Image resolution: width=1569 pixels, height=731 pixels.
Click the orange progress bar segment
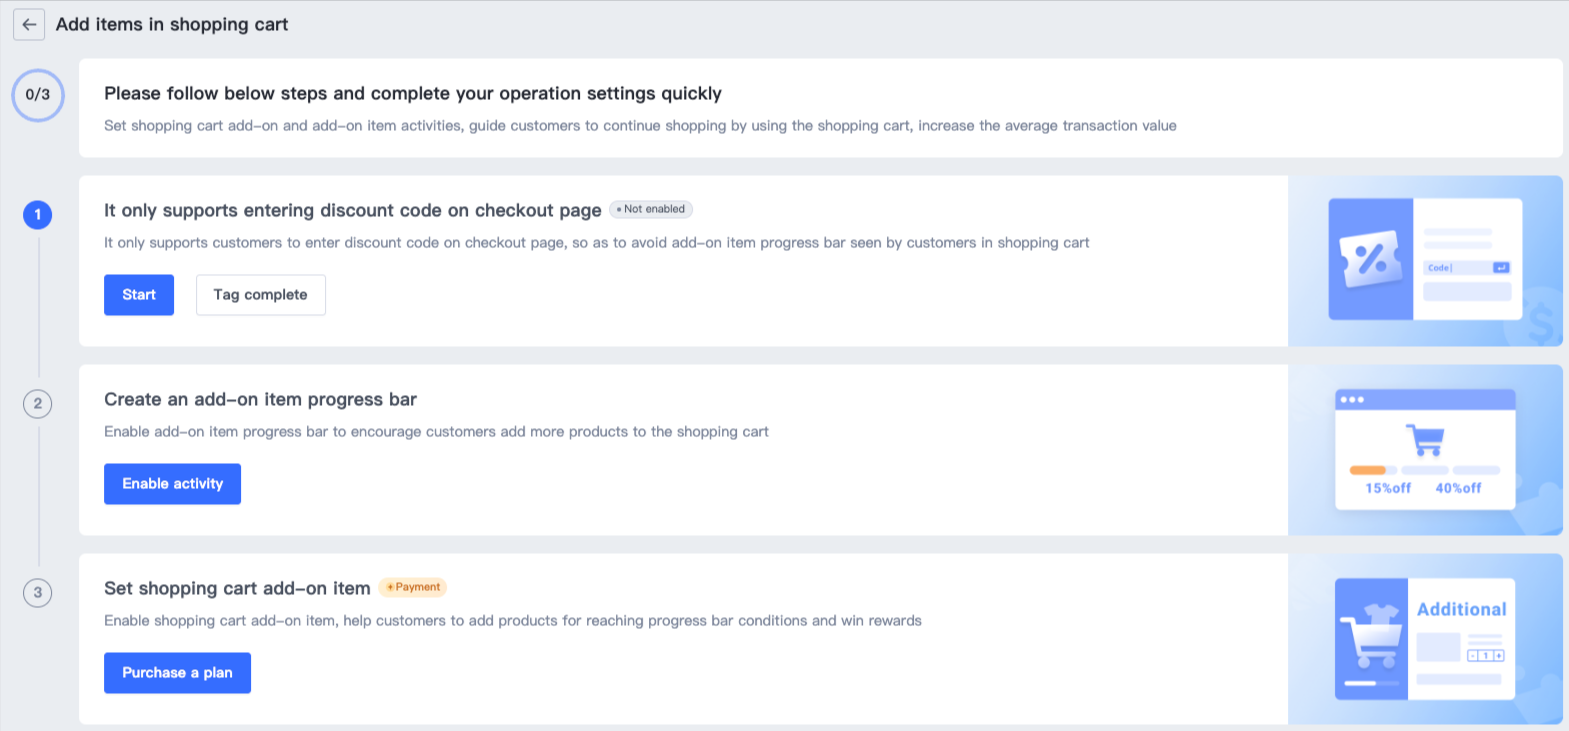[x=1368, y=470]
